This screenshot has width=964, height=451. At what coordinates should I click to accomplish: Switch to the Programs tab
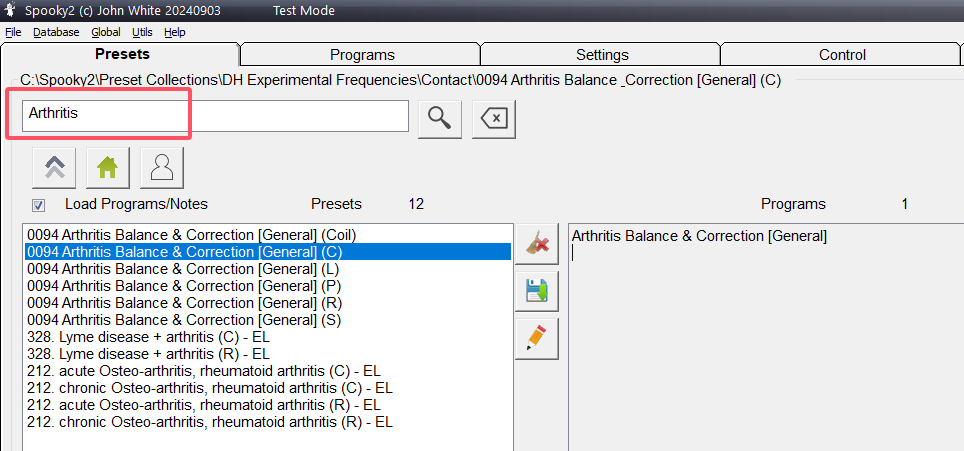(362, 55)
